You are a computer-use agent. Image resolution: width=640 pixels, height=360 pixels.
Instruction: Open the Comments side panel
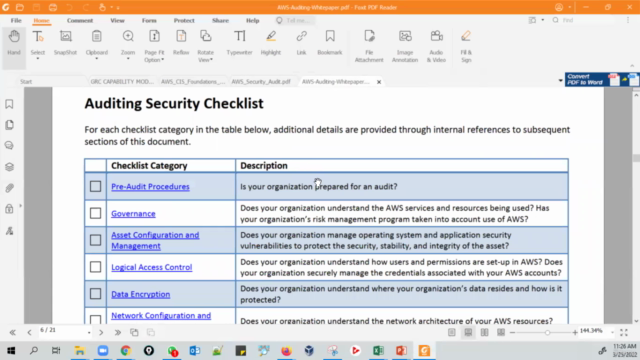point(9,146)
